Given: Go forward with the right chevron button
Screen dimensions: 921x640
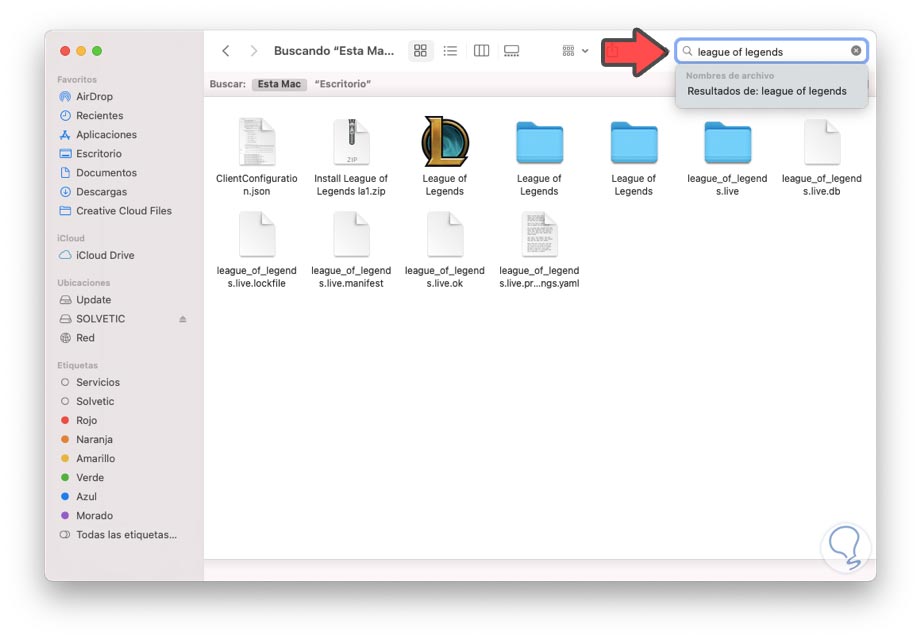Looking at the screenshot, I should [x=253, y=51].
